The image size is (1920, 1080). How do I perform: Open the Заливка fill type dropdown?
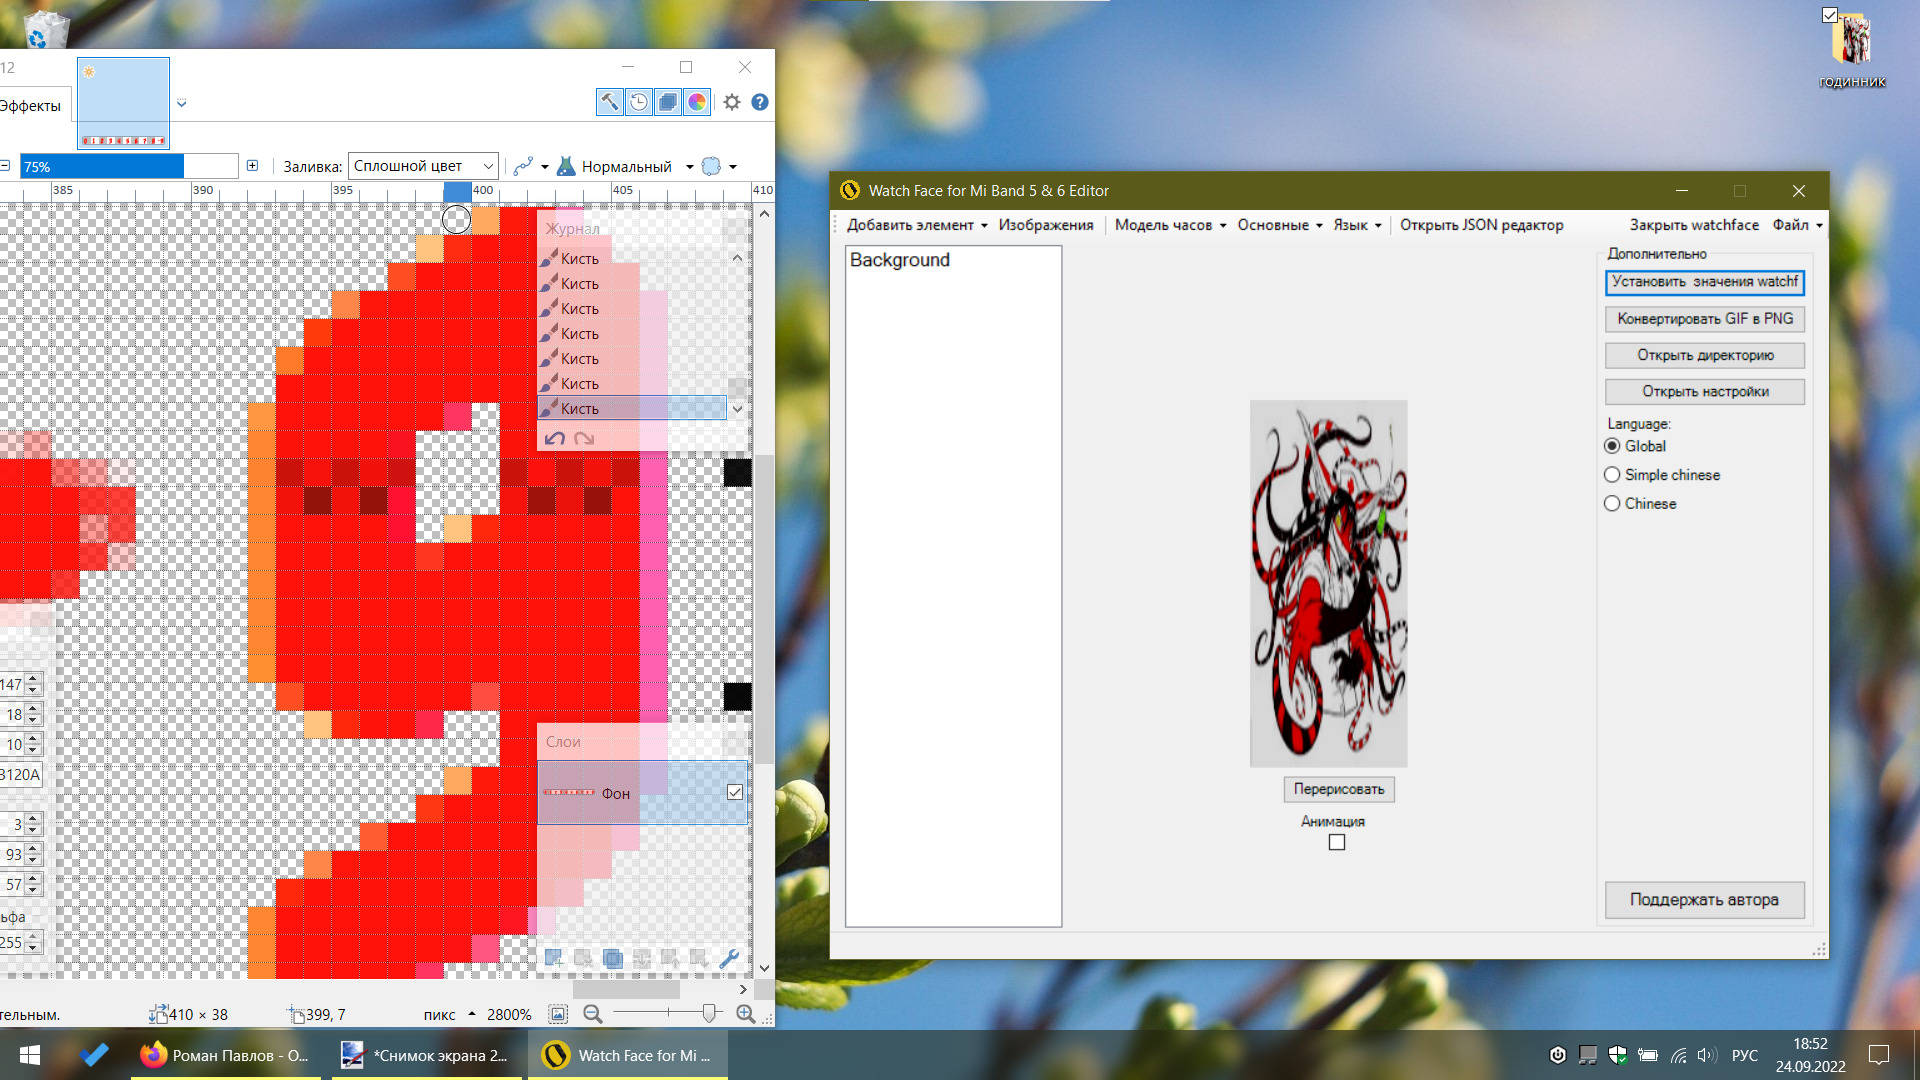(423, 166)
